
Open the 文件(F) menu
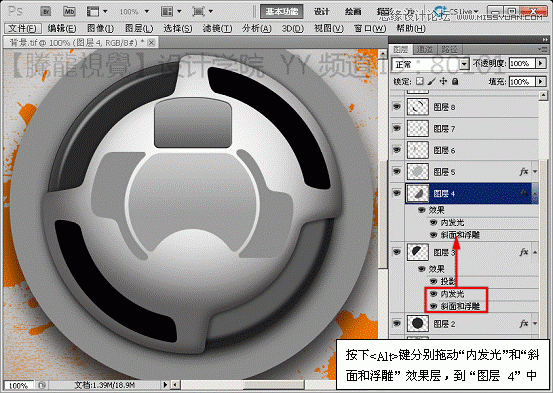click(x=23, y=28)
